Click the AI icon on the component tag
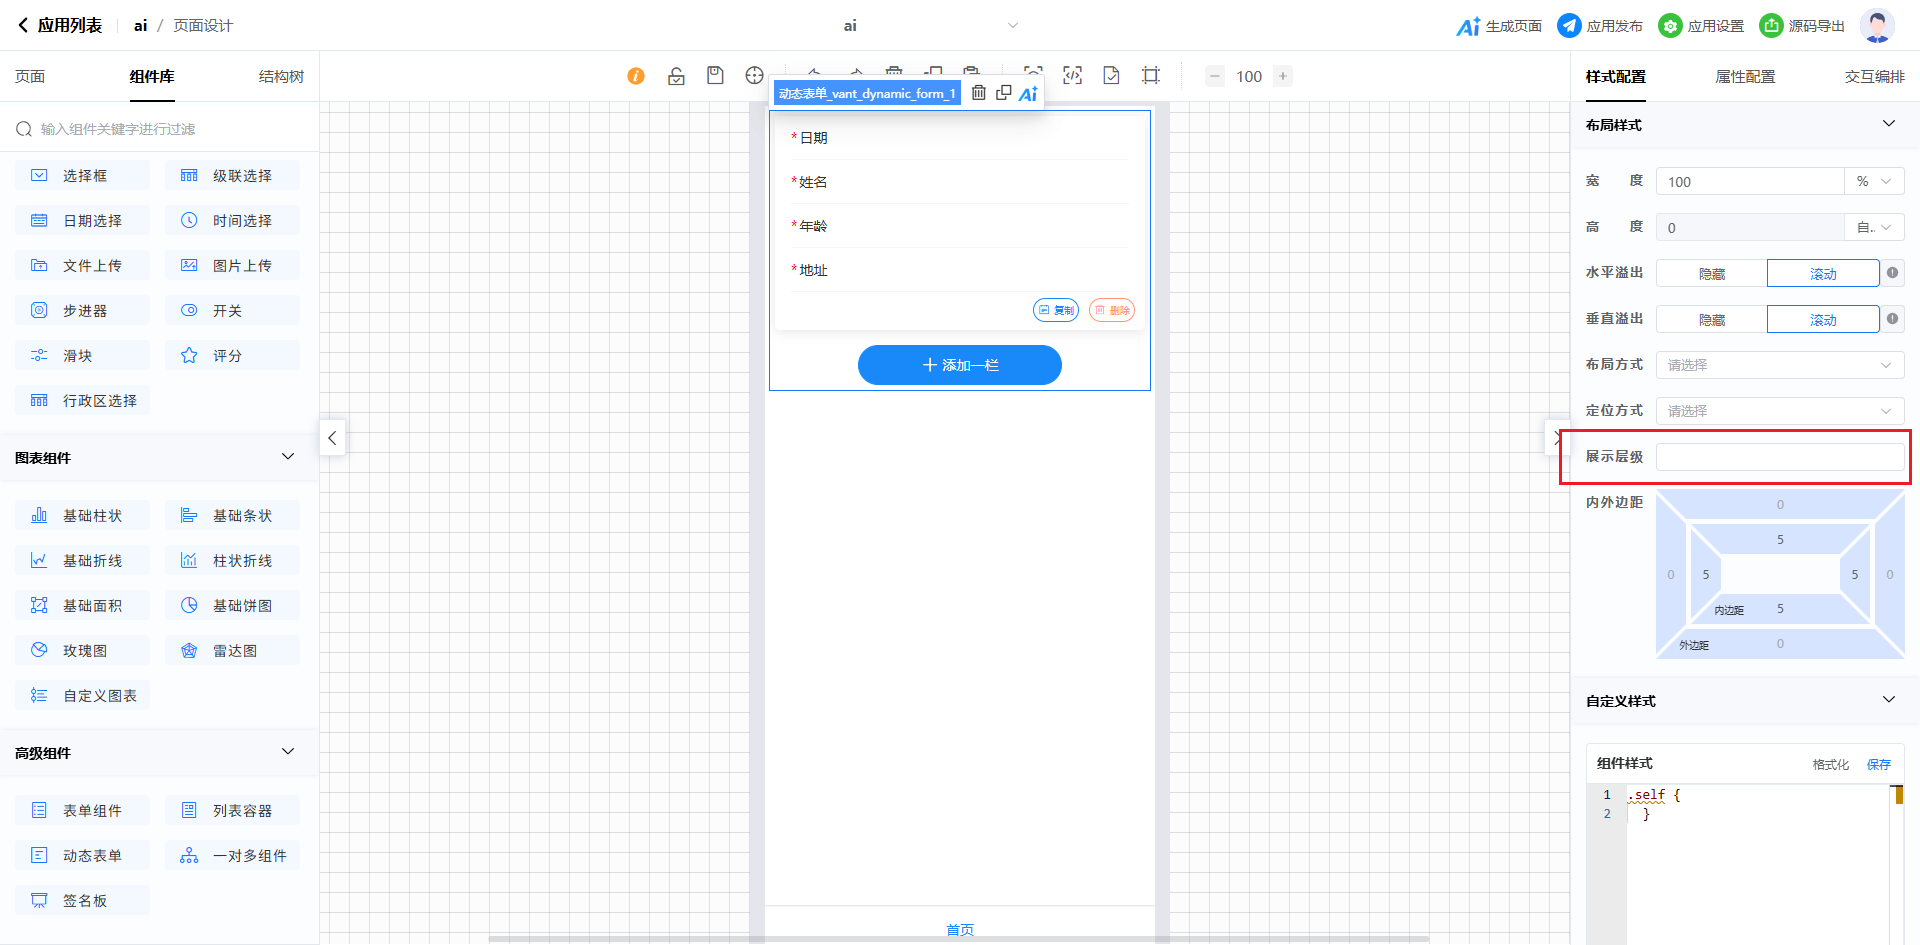 [x=1028, y=94]
